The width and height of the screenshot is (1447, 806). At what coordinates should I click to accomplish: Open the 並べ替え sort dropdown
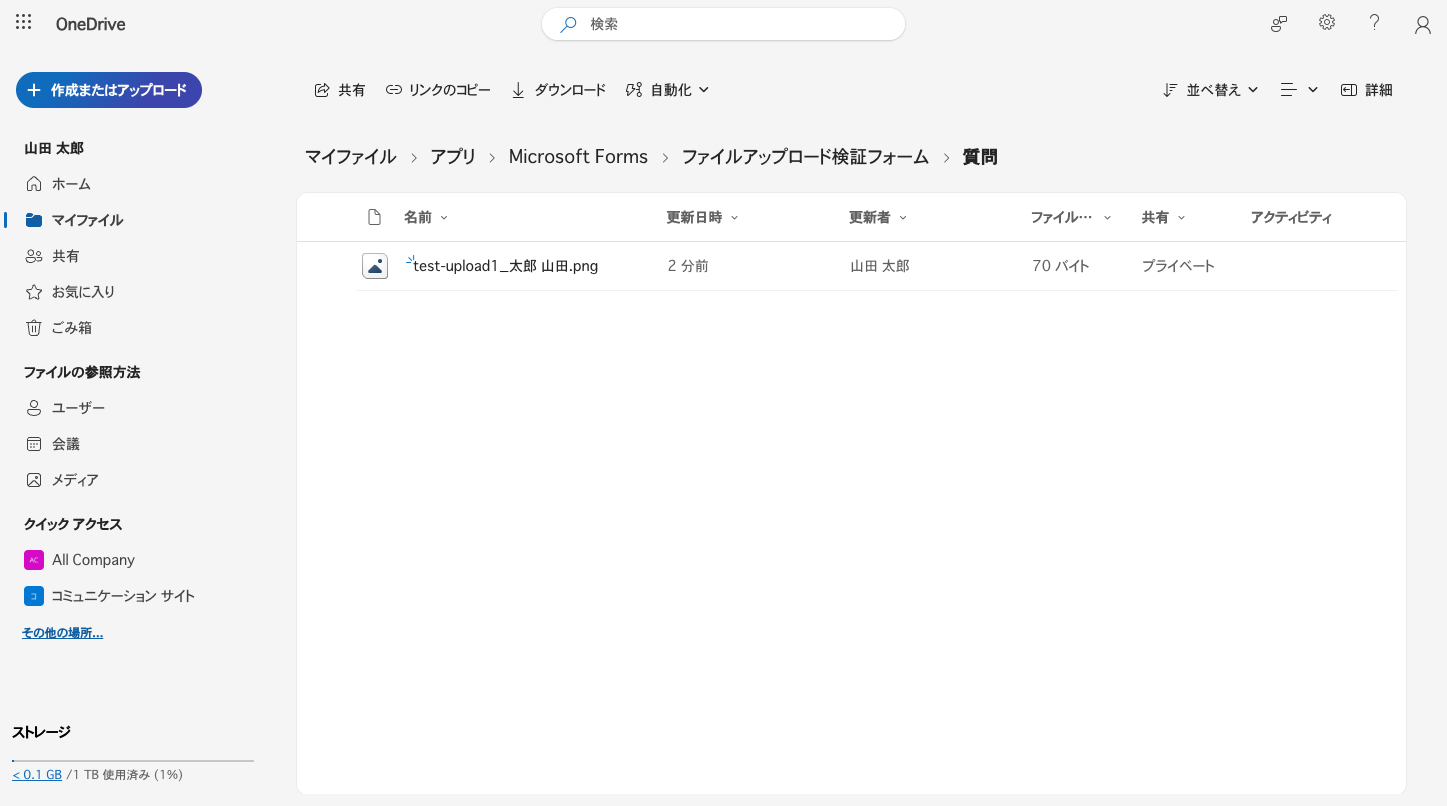tap(1211, 90)
